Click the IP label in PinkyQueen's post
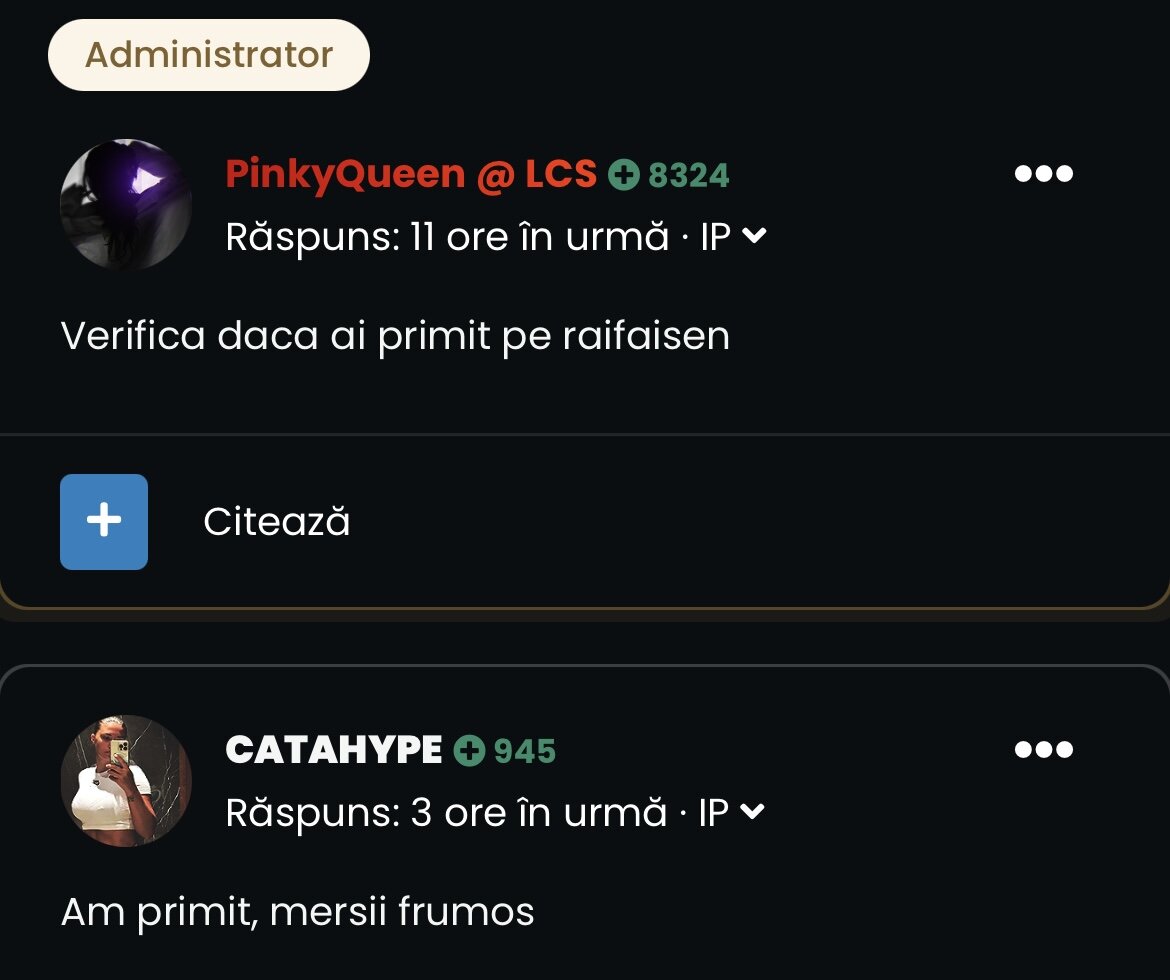1170x980 pixels. (715, 237)
